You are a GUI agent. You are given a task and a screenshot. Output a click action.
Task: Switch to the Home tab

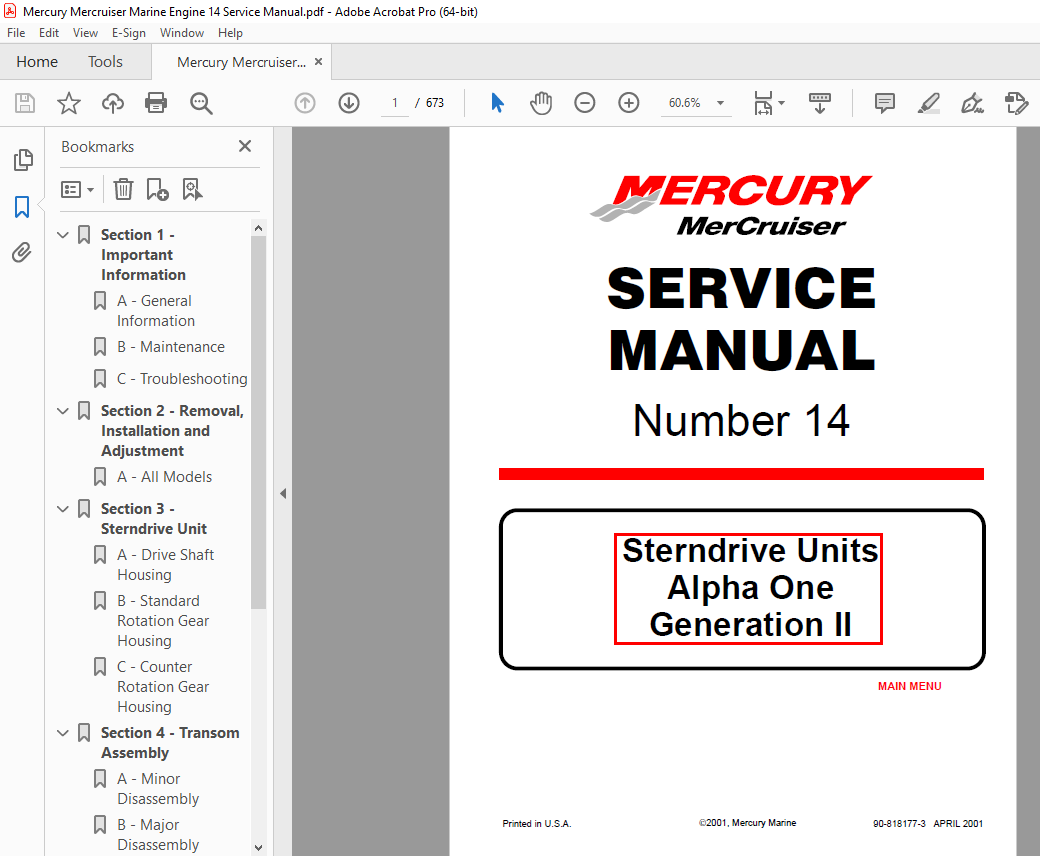tap(37, 62)
